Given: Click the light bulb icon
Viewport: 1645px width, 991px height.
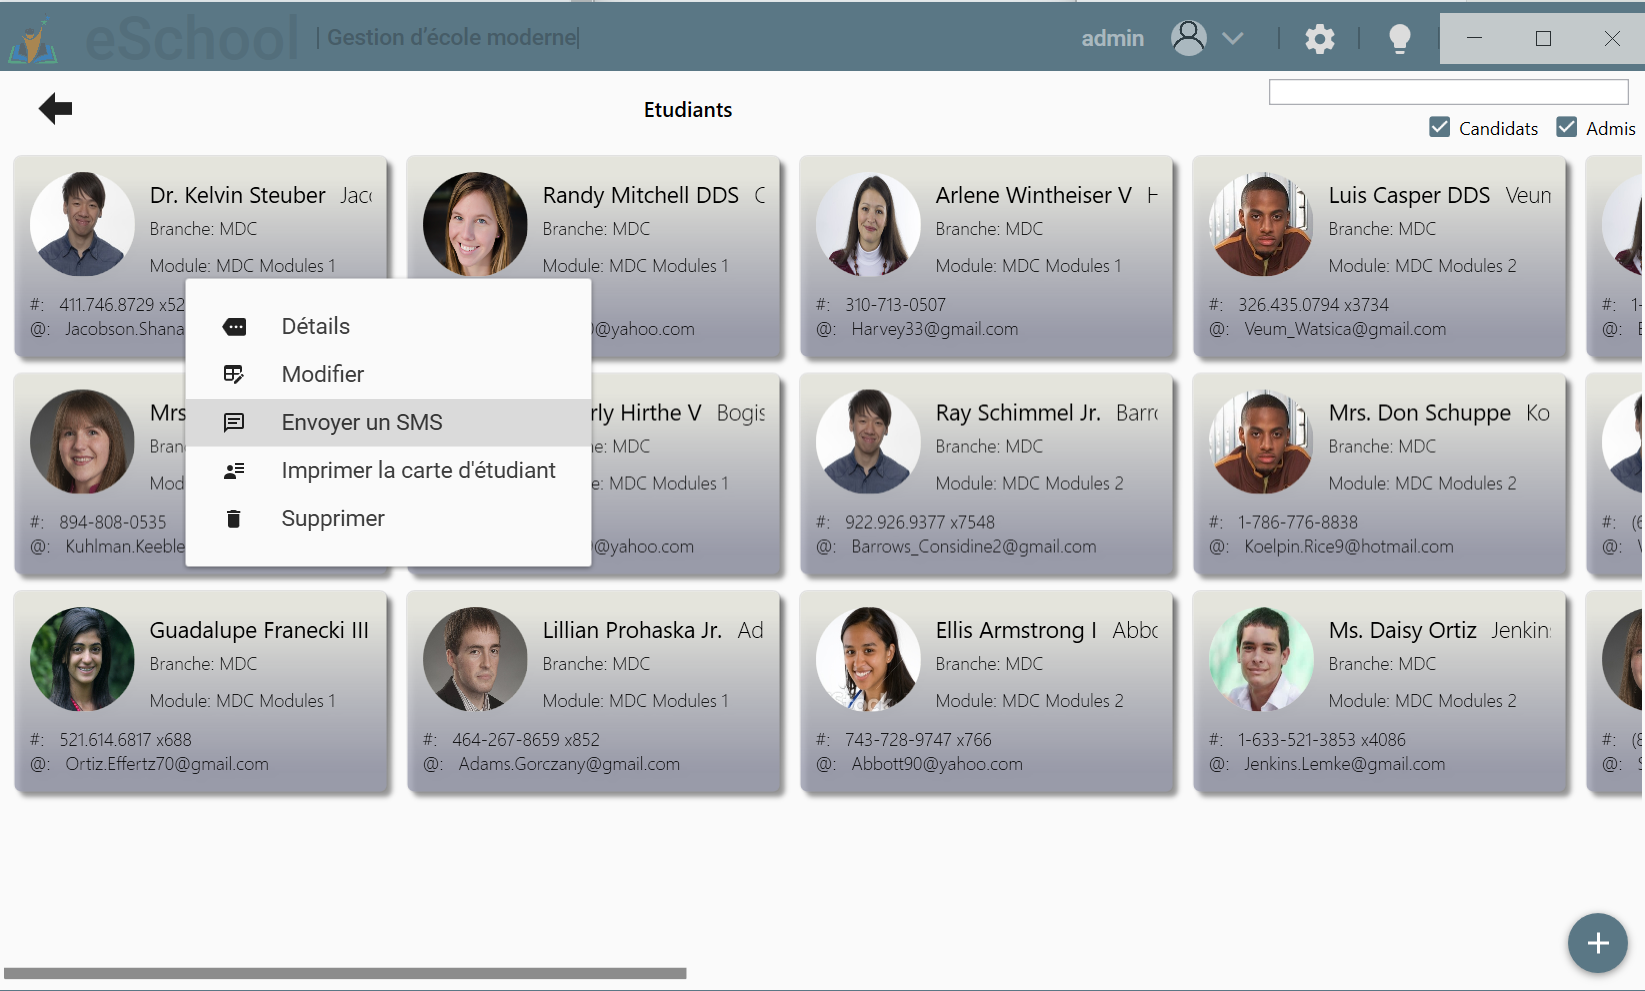Looking at the screenshot, I should tap(1399, 39).
